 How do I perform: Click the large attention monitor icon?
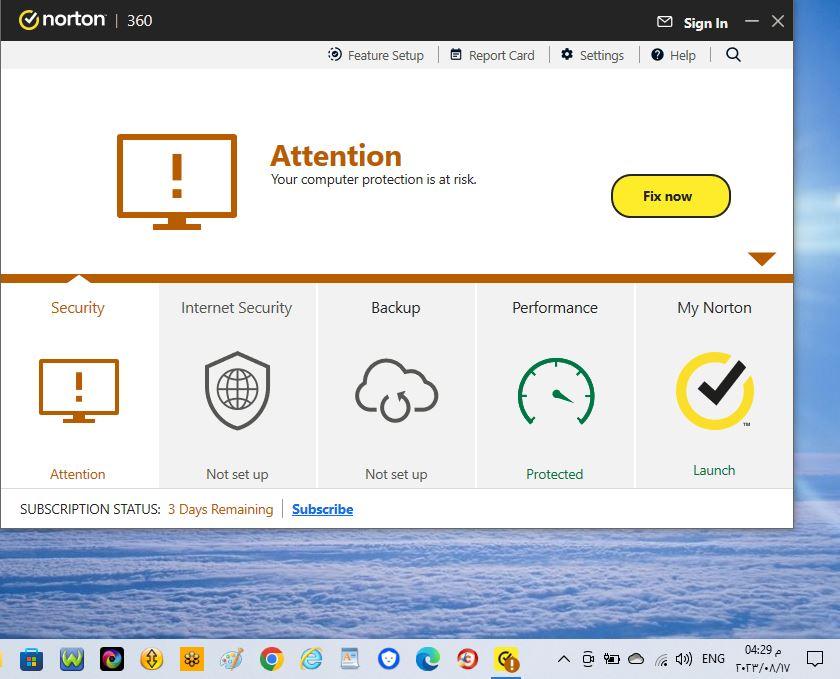coord(177,182)
